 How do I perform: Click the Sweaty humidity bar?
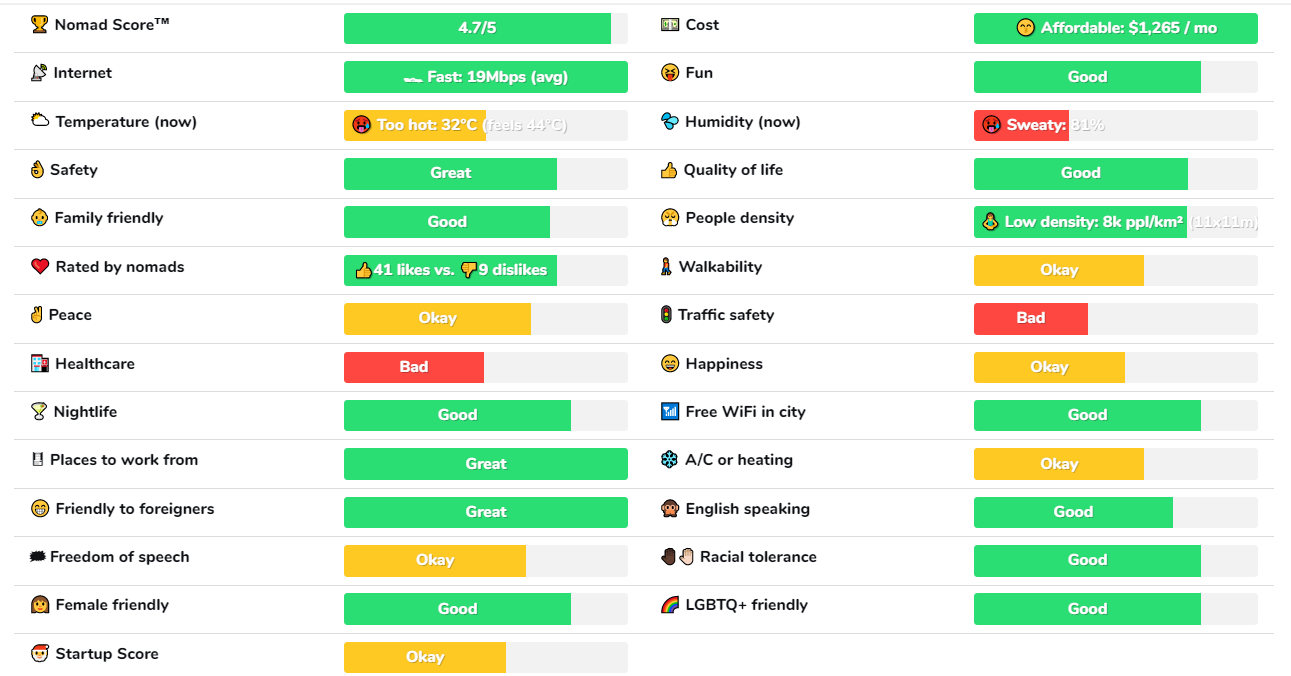point(1021,125)
